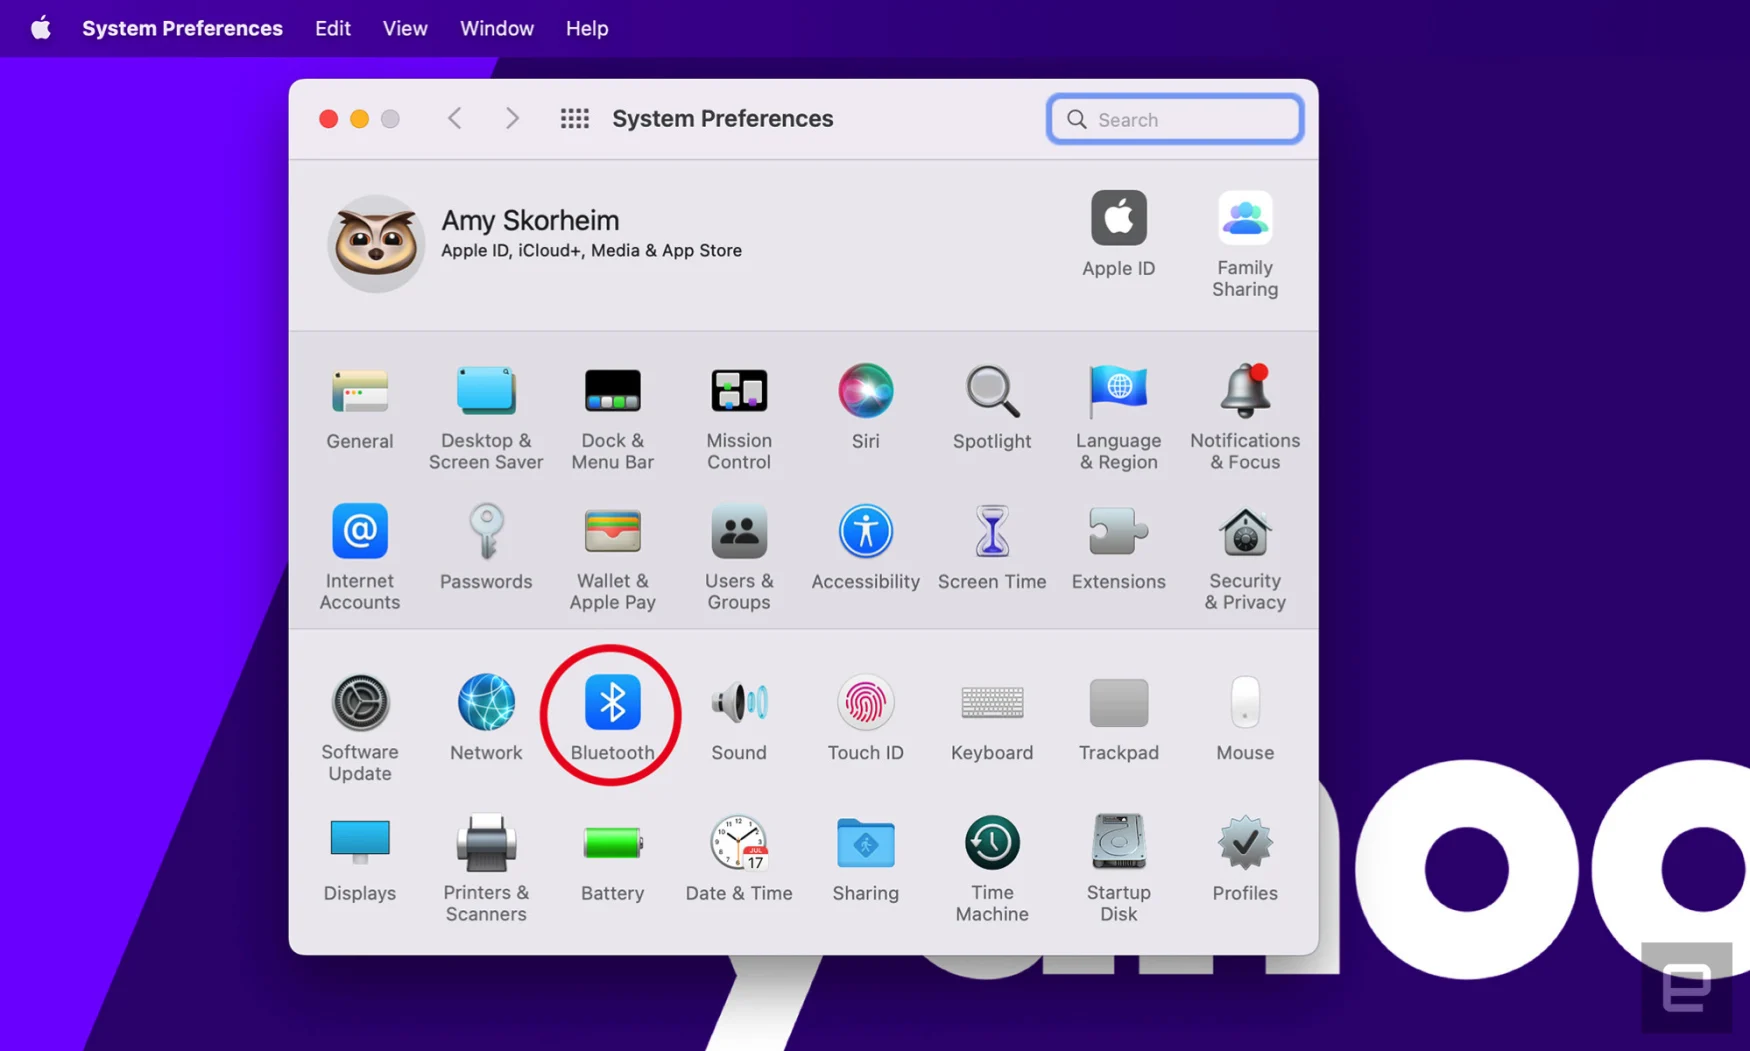Viewport: 1750px width, 1051px height.
Task: Open the Apple menu
Action: click(x=40, y=28)
